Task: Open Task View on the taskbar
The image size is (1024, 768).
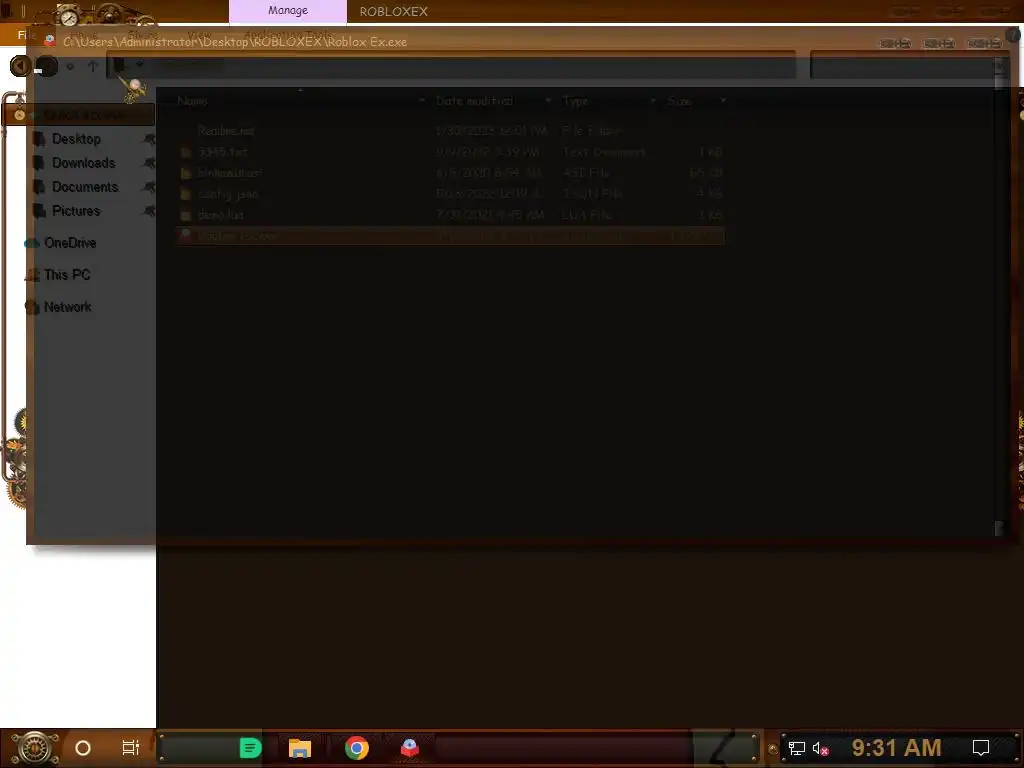Action: pos(131,748)
